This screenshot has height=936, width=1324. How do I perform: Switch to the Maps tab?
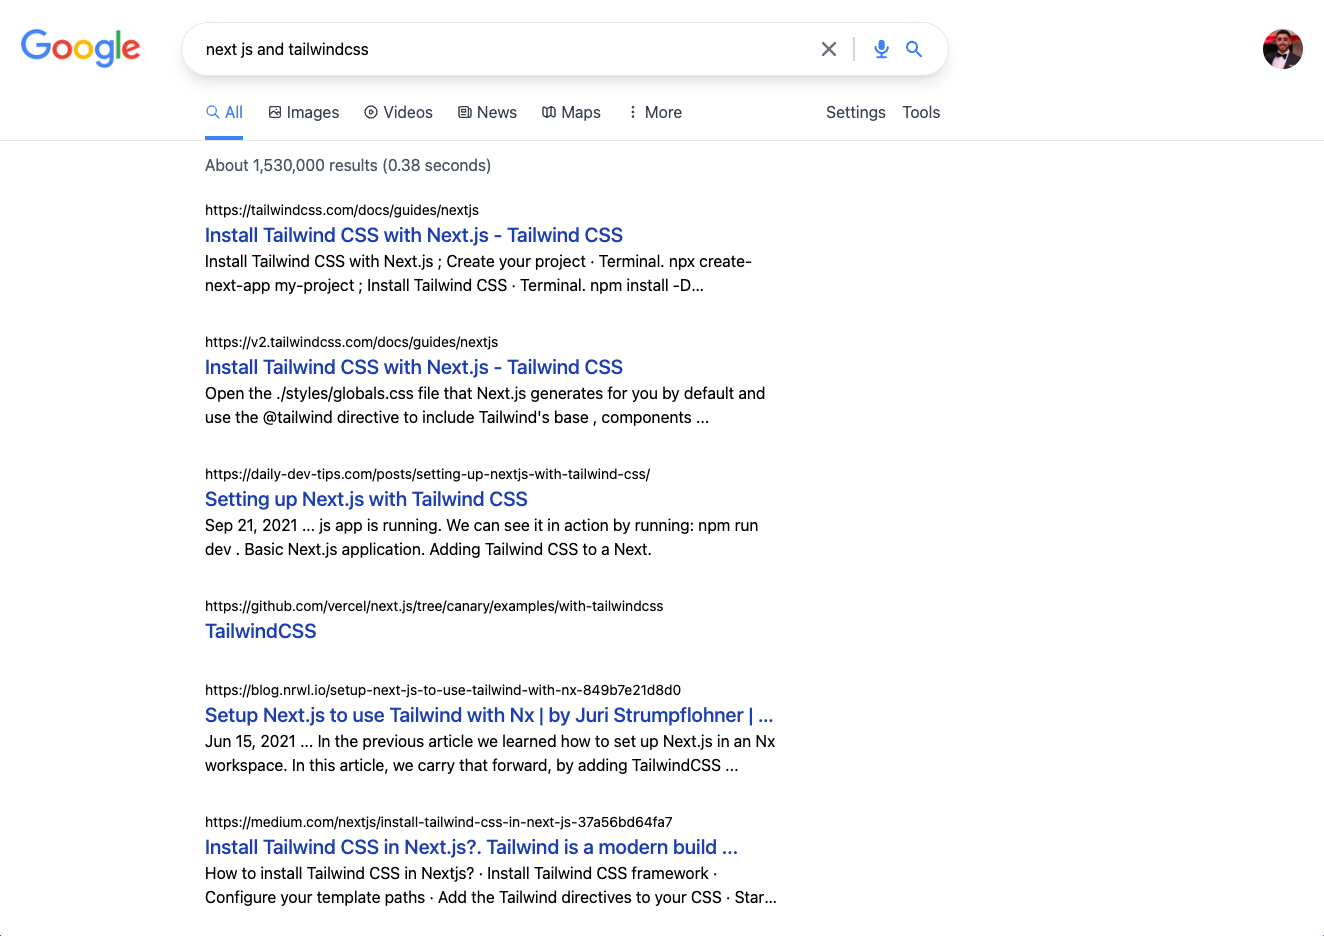[x=571, y=112]
